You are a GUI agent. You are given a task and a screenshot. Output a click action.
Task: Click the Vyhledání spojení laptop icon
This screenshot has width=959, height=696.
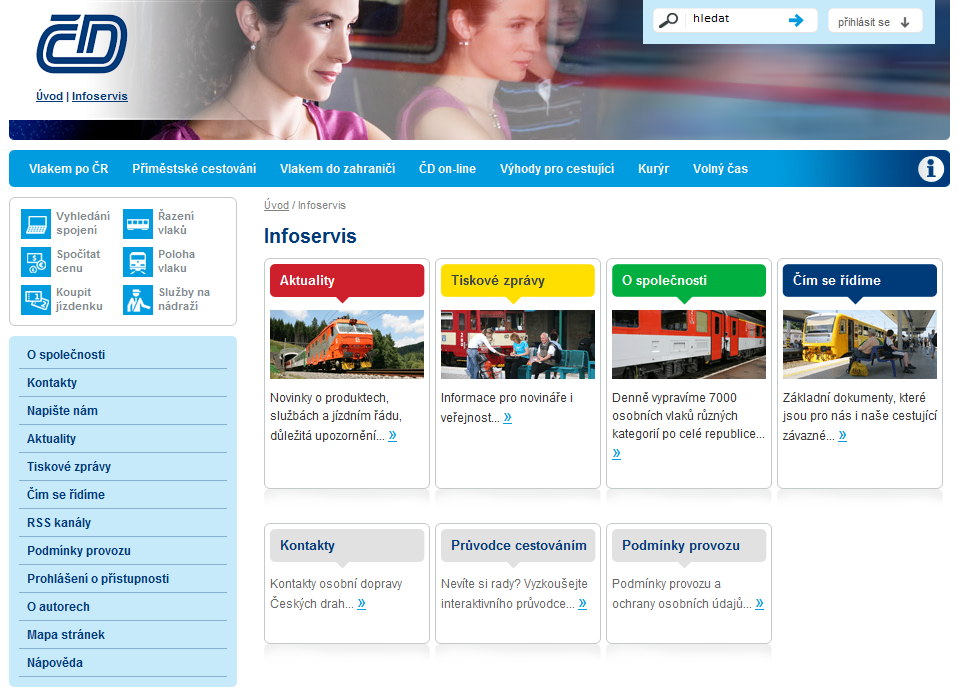(x=36, y=224)
